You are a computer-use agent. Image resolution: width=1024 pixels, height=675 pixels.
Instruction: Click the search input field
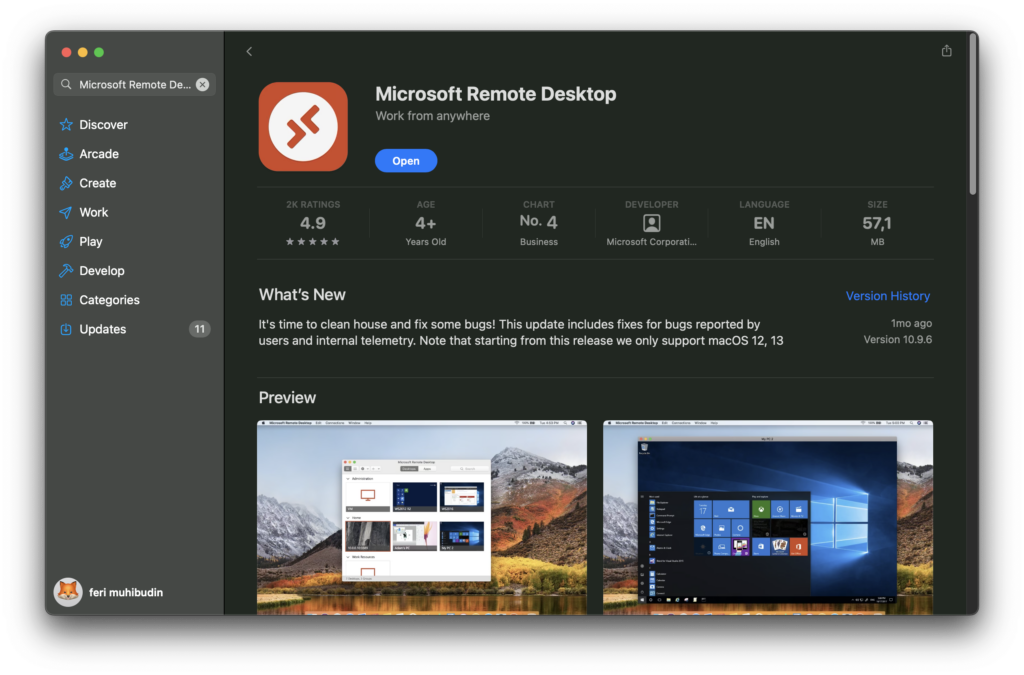pos(134,84)
